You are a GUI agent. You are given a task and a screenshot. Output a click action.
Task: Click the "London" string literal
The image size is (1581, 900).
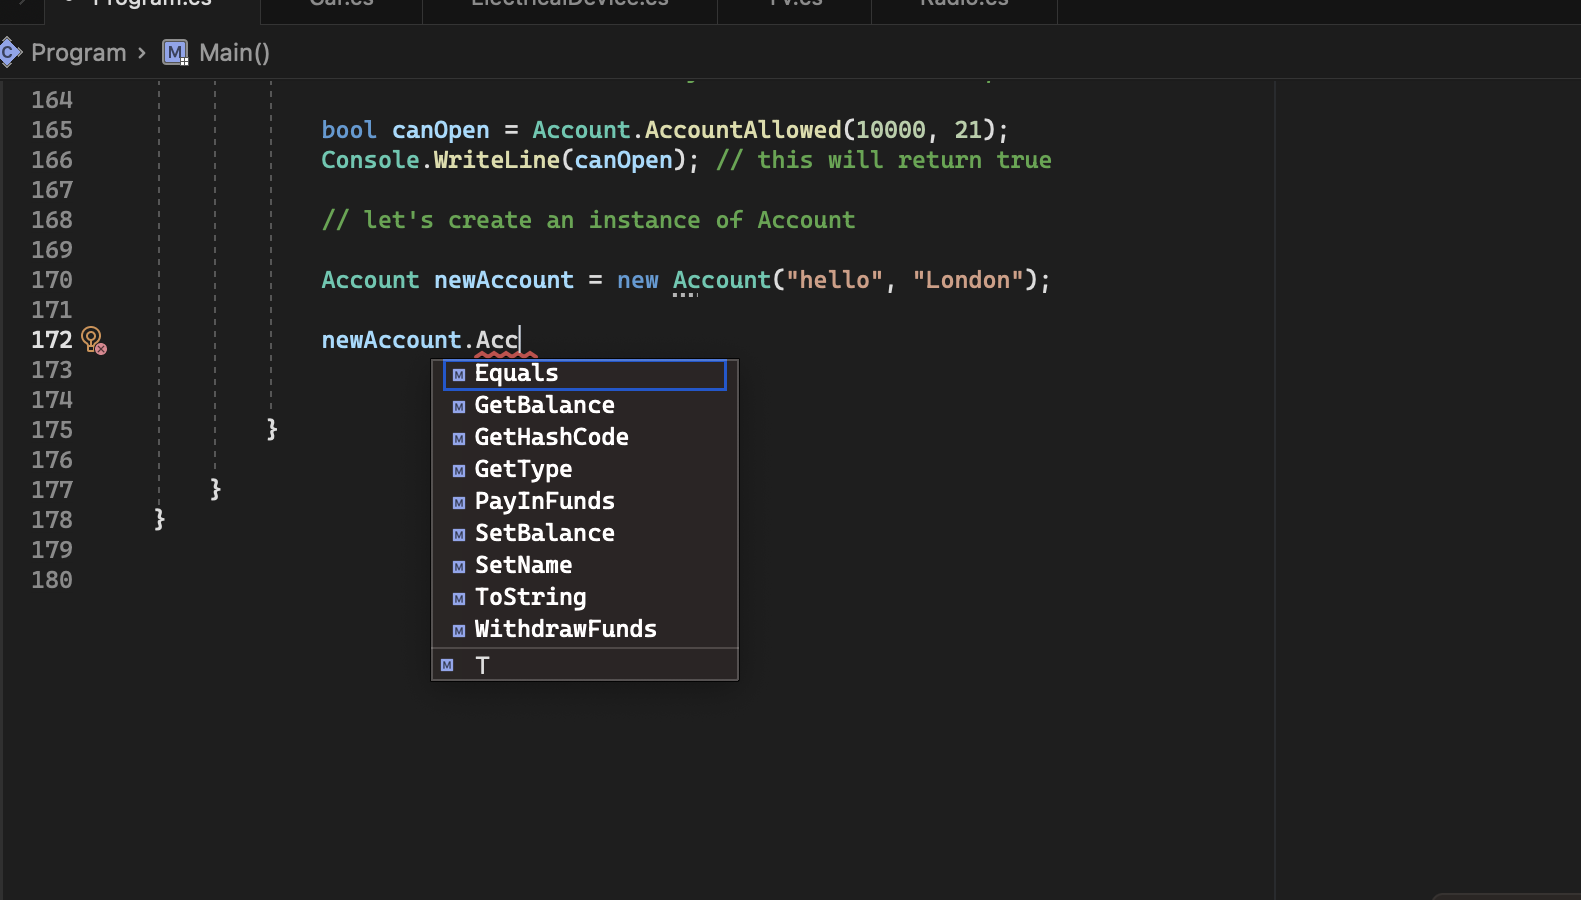click(x=968, y=280)
